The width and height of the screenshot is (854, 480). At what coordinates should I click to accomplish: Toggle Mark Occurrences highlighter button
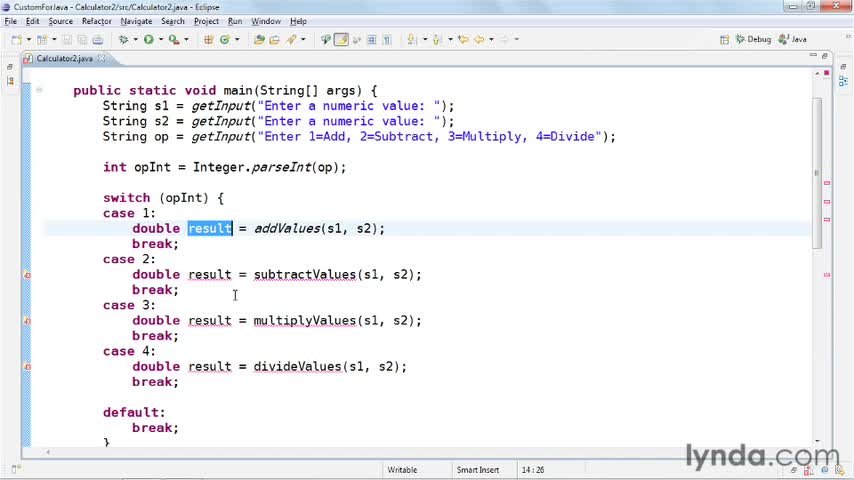[x=341, y=40]
